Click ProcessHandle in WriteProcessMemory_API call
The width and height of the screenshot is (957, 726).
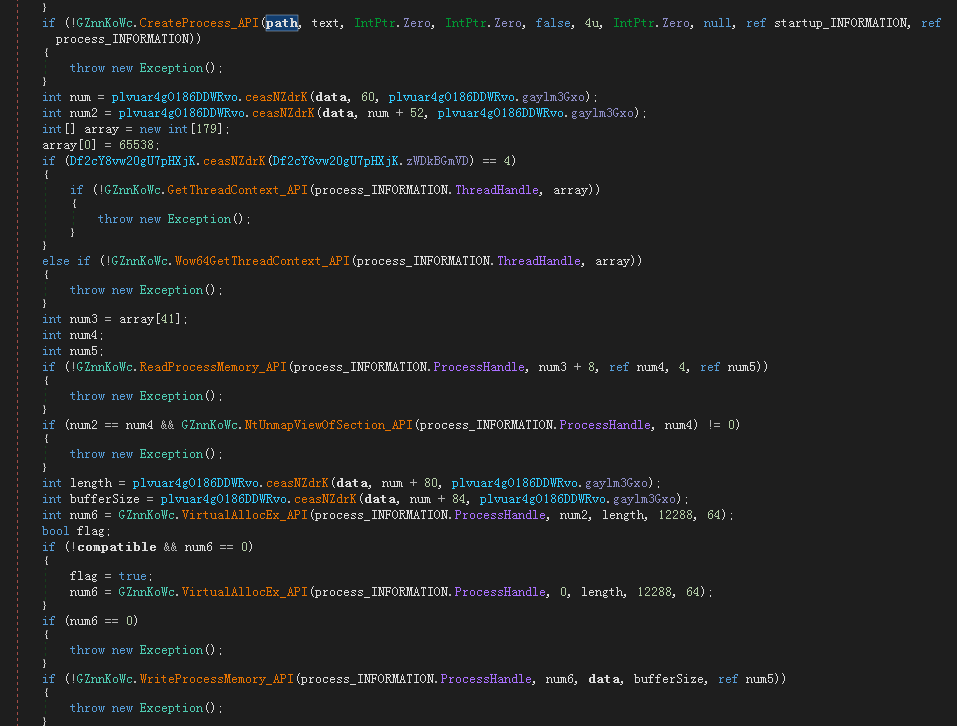[486, 678]
